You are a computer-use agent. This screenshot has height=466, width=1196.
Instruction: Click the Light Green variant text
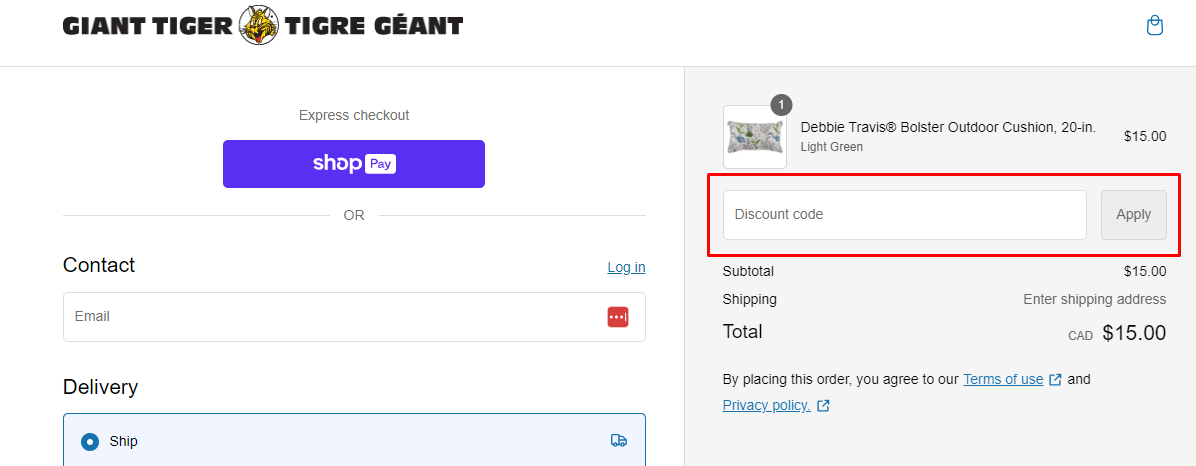831,147
